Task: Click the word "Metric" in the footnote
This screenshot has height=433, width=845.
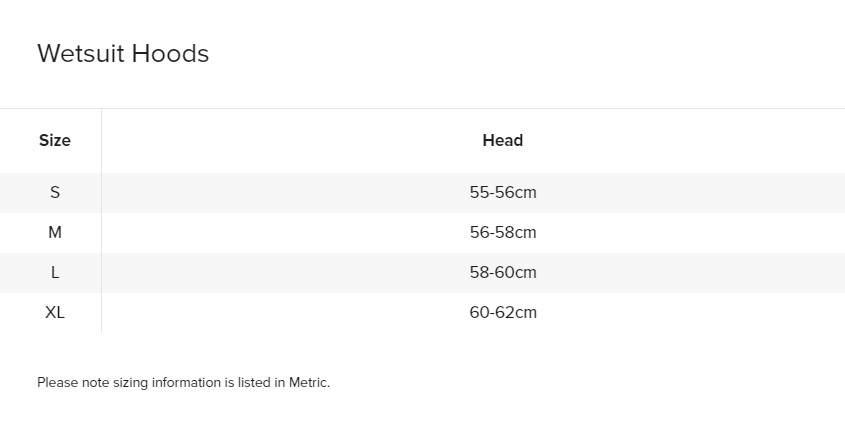Action: [308, 382]
